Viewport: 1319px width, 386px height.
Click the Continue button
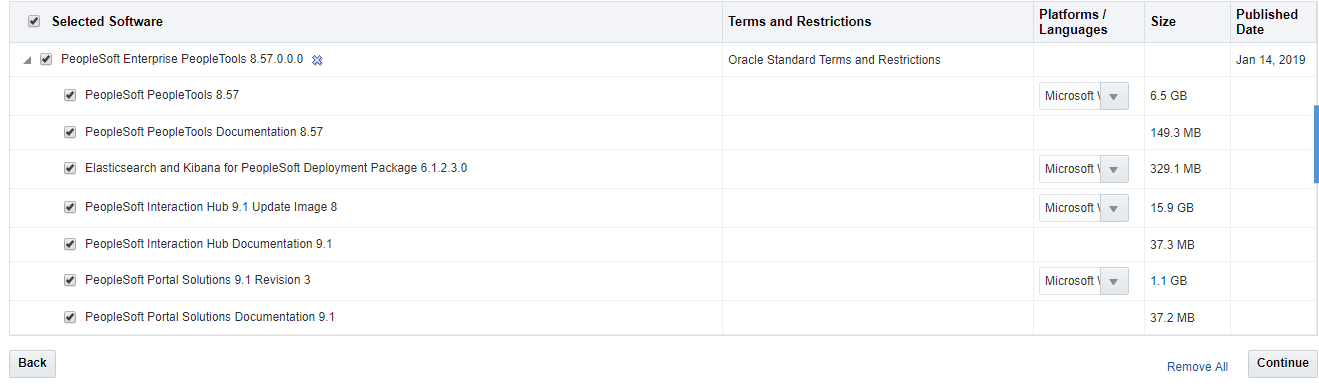click(x=1283, y=364)
